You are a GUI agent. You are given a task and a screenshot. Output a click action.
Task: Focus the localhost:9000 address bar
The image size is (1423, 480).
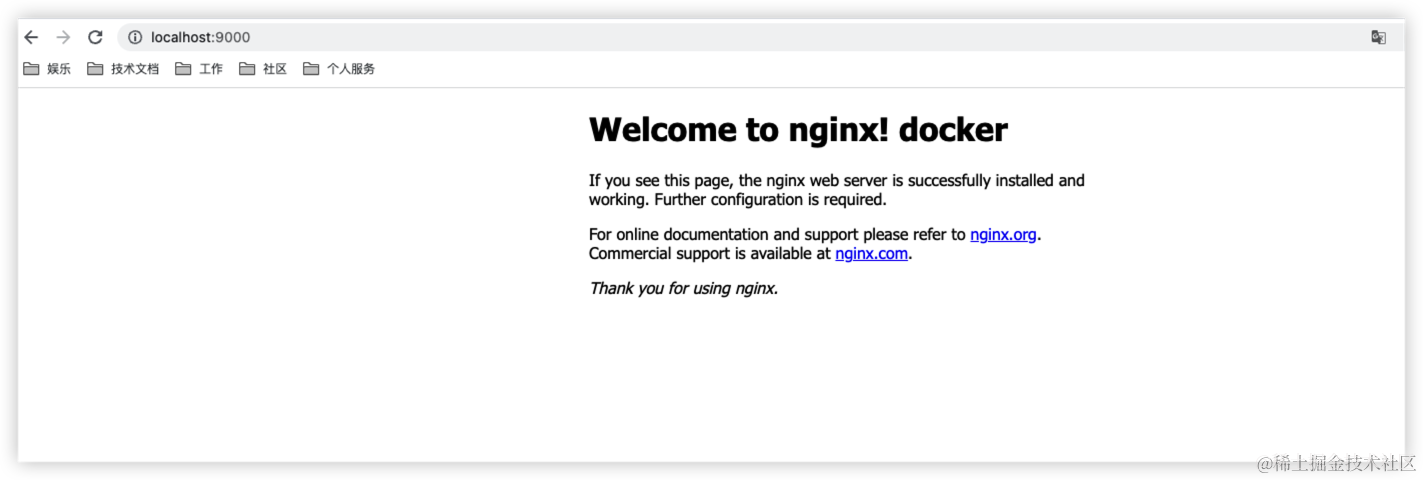(x=760, y=37)
